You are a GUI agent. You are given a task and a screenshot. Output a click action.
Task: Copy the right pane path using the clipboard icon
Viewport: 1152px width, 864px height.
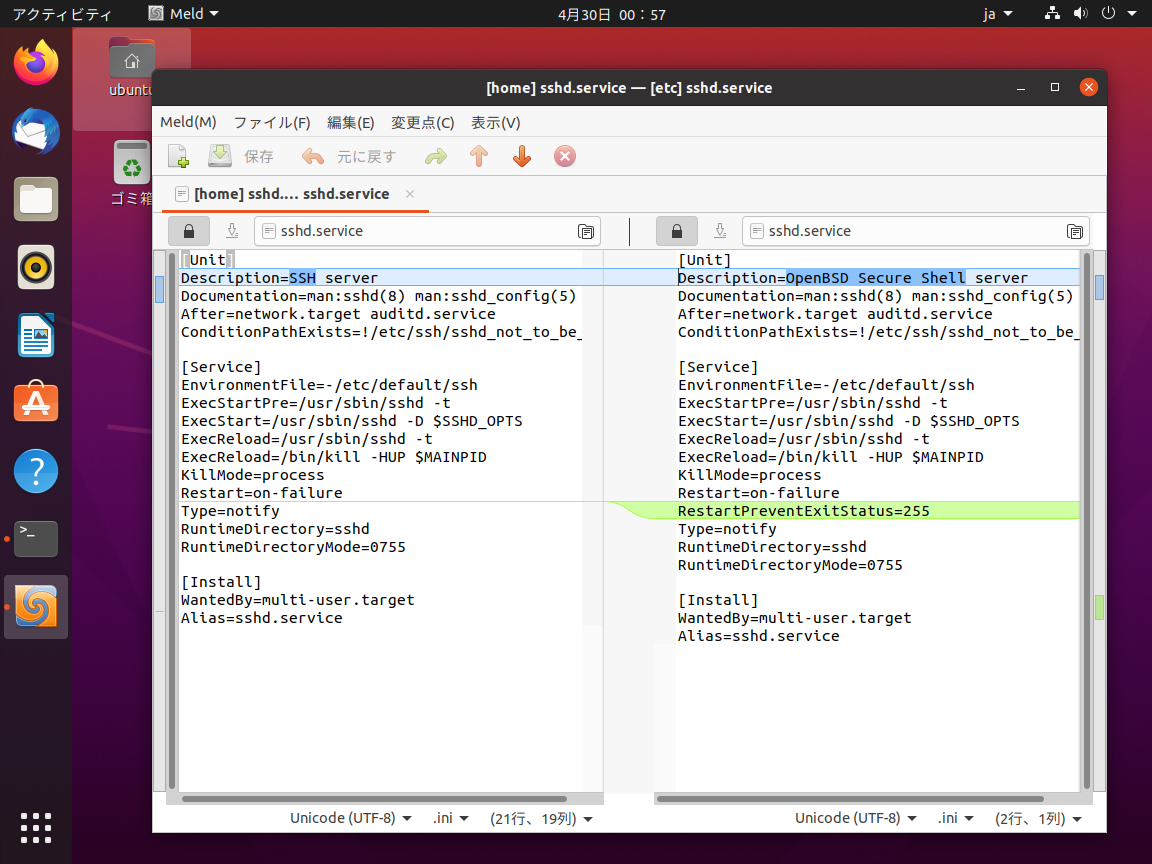[1075, 231]
